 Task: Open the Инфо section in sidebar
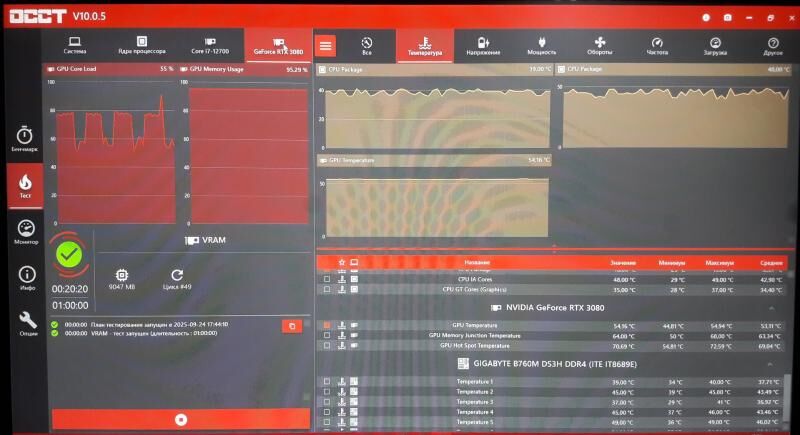coord(27,278)
